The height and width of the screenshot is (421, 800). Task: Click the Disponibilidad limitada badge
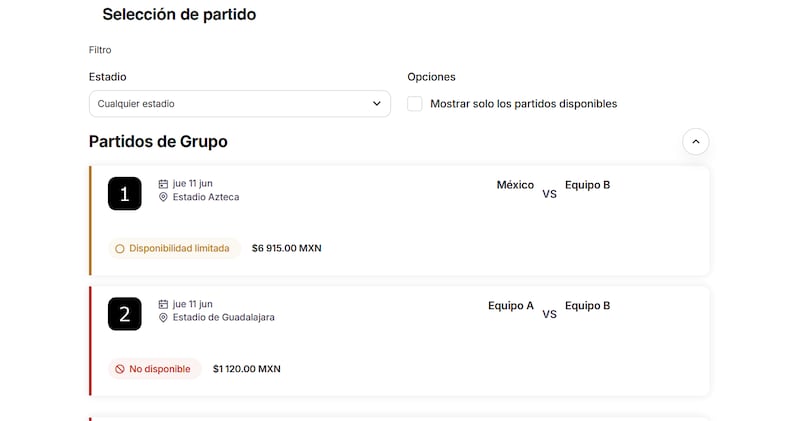175,248
